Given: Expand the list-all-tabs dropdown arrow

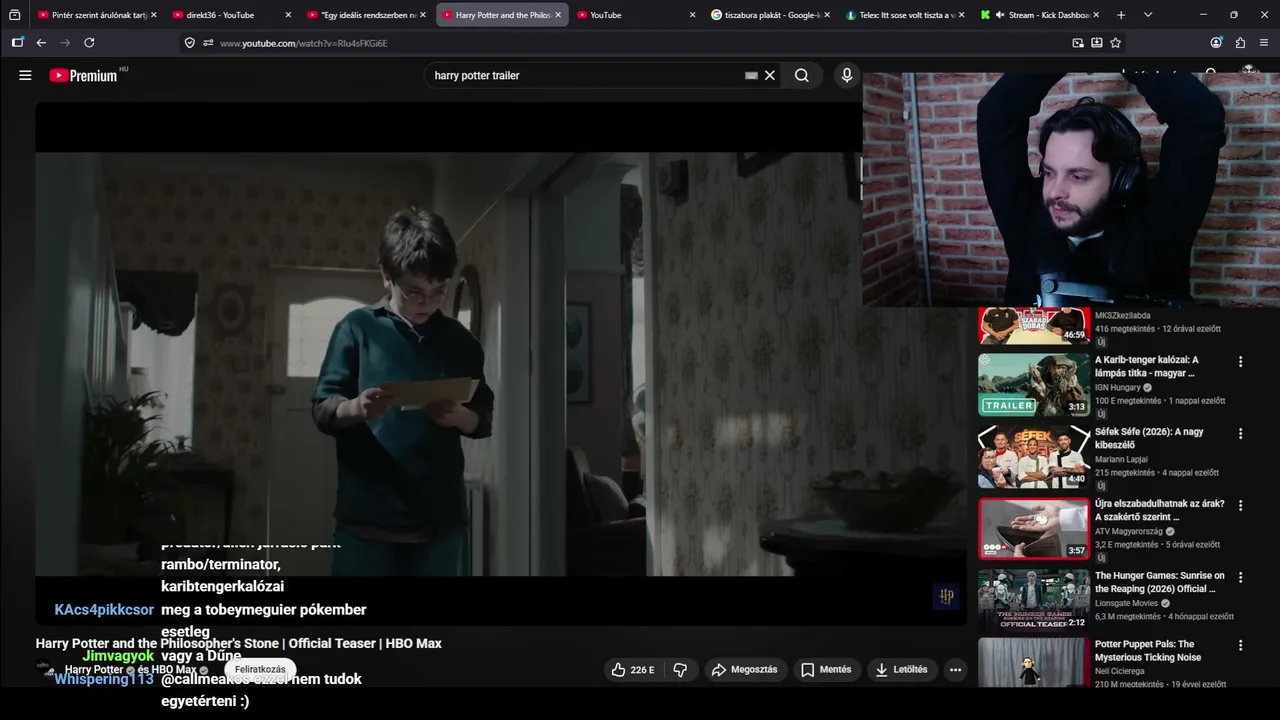Looking at the screenshot, I should tap(1148, 15).
